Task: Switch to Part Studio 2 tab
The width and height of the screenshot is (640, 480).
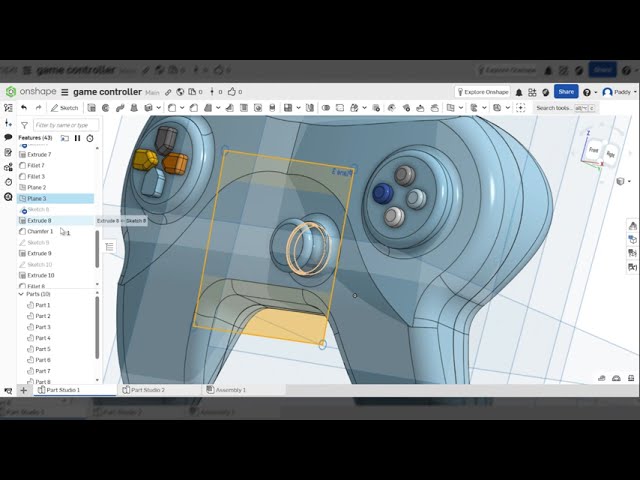Action: pos(160,390)
